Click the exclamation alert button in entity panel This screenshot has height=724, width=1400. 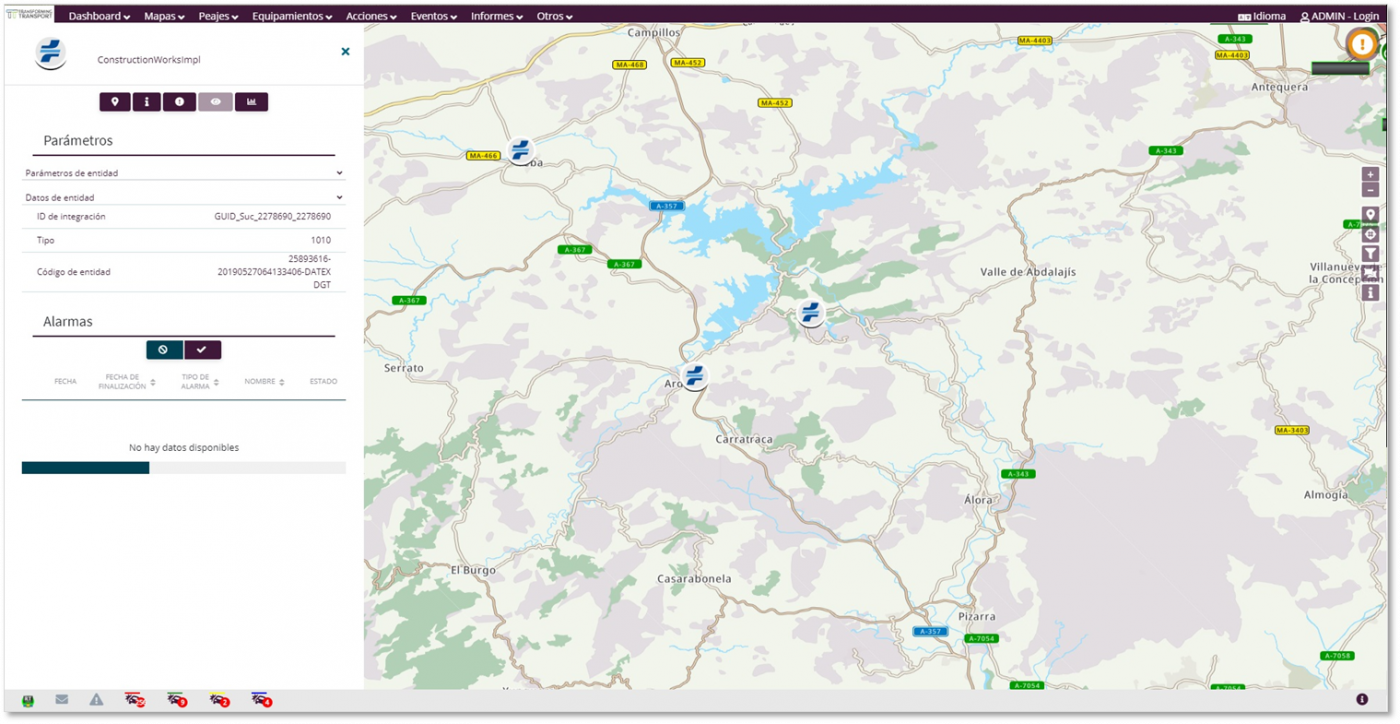[x=180, y=102]
